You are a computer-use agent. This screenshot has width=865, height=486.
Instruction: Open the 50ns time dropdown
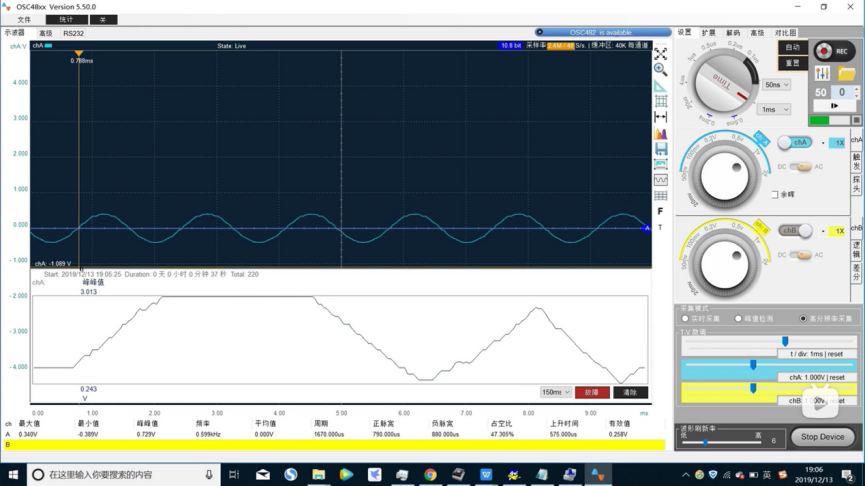coord(777,85)
